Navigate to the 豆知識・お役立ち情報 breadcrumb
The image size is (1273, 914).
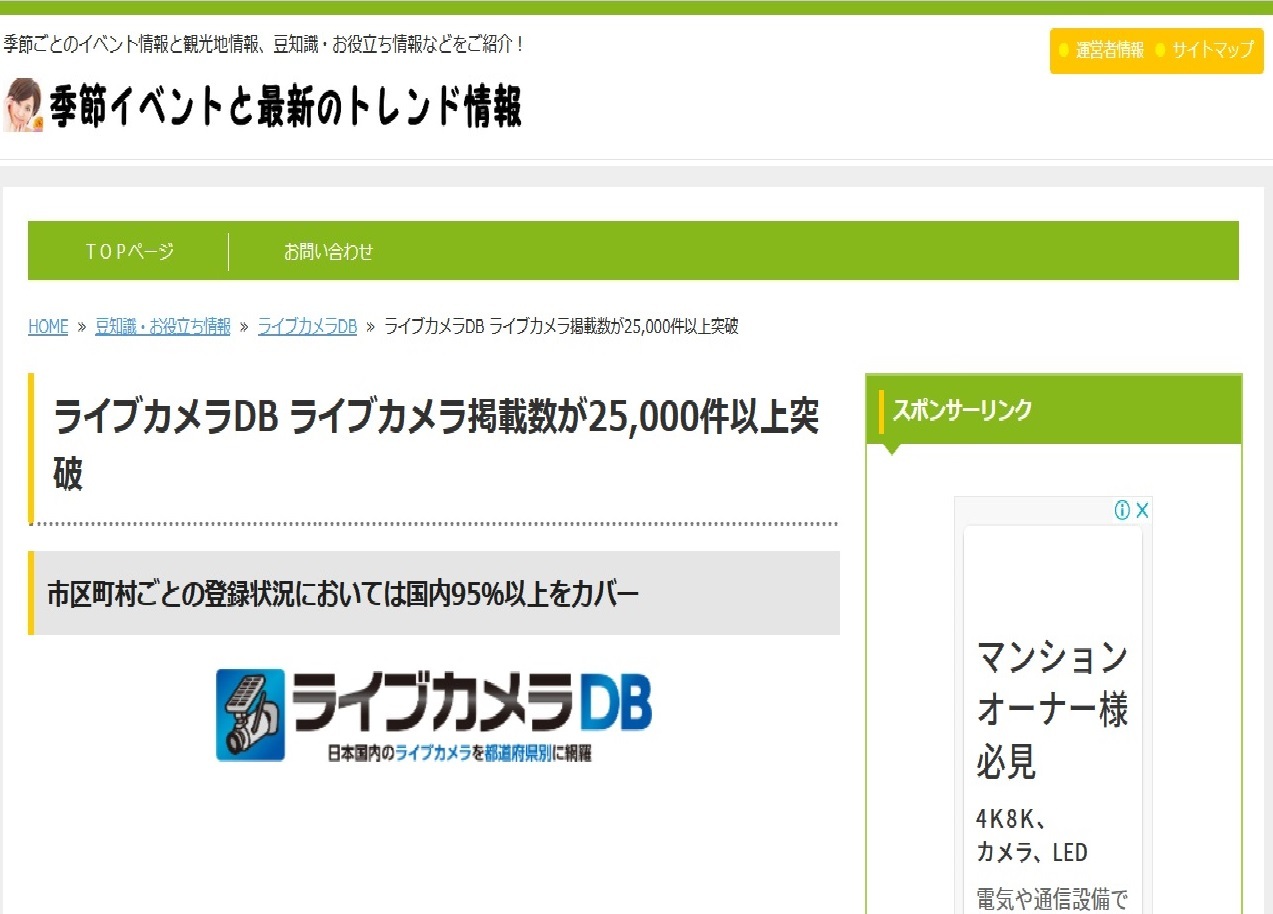tap(162, 327)
